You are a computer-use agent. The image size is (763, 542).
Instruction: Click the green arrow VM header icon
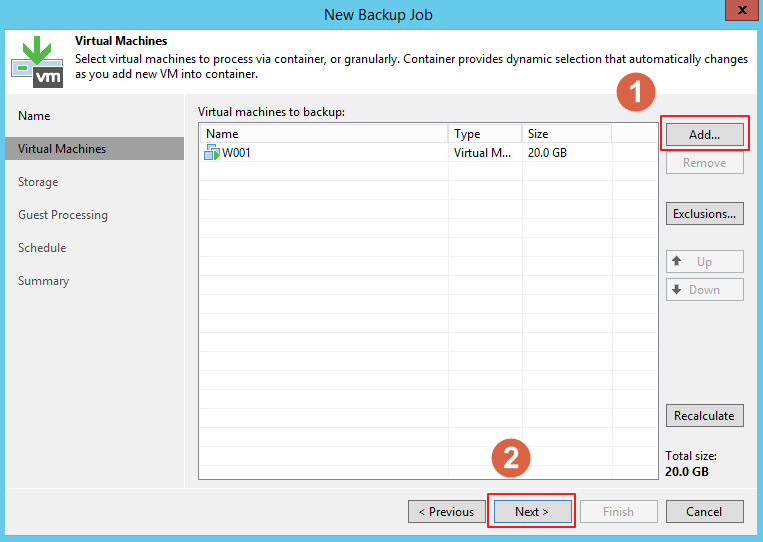(x=36, y=61)
